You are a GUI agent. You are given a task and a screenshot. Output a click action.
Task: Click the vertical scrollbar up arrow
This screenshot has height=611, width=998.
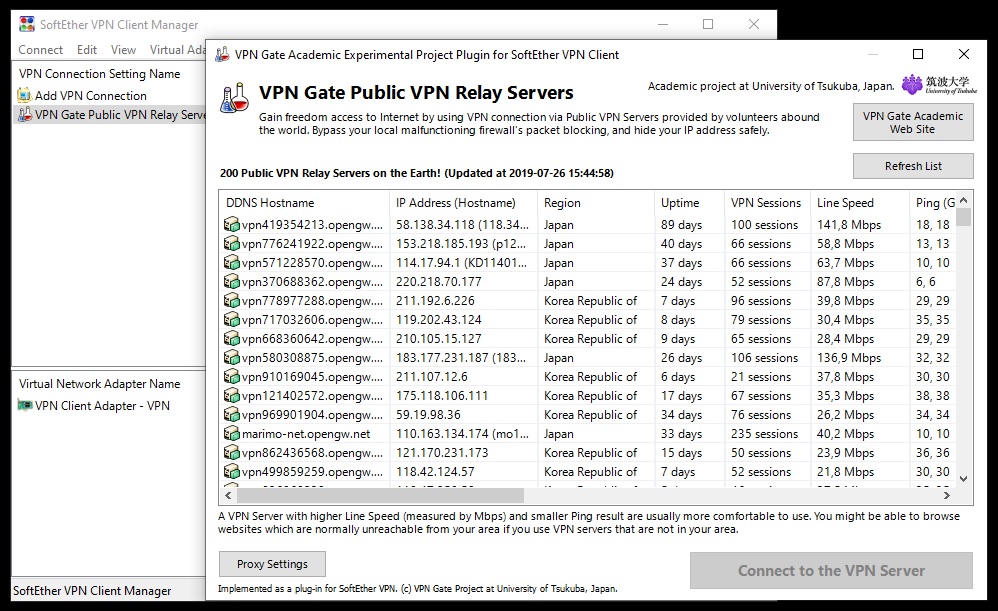964,200
